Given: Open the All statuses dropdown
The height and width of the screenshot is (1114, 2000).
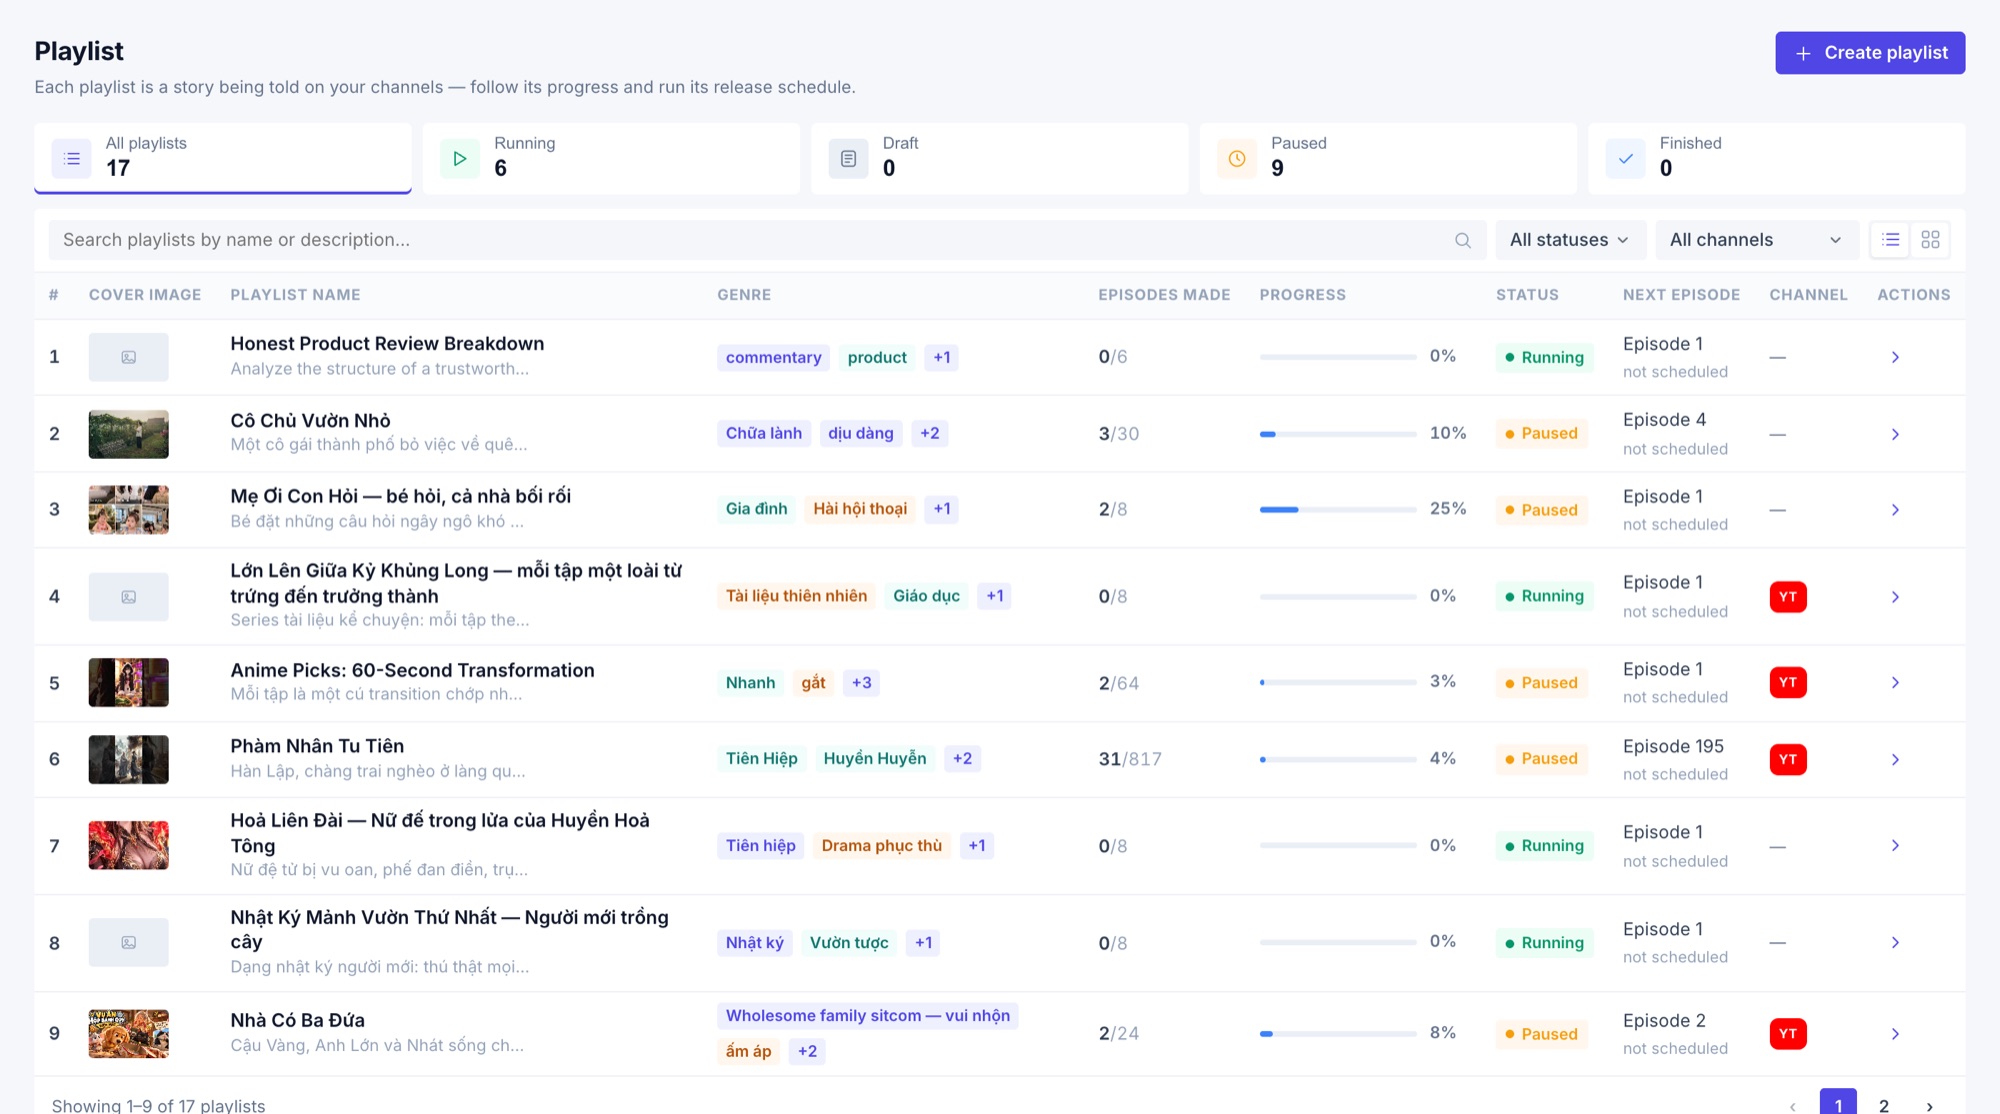Looking at the screenshot, I should tap(1569, 240).
